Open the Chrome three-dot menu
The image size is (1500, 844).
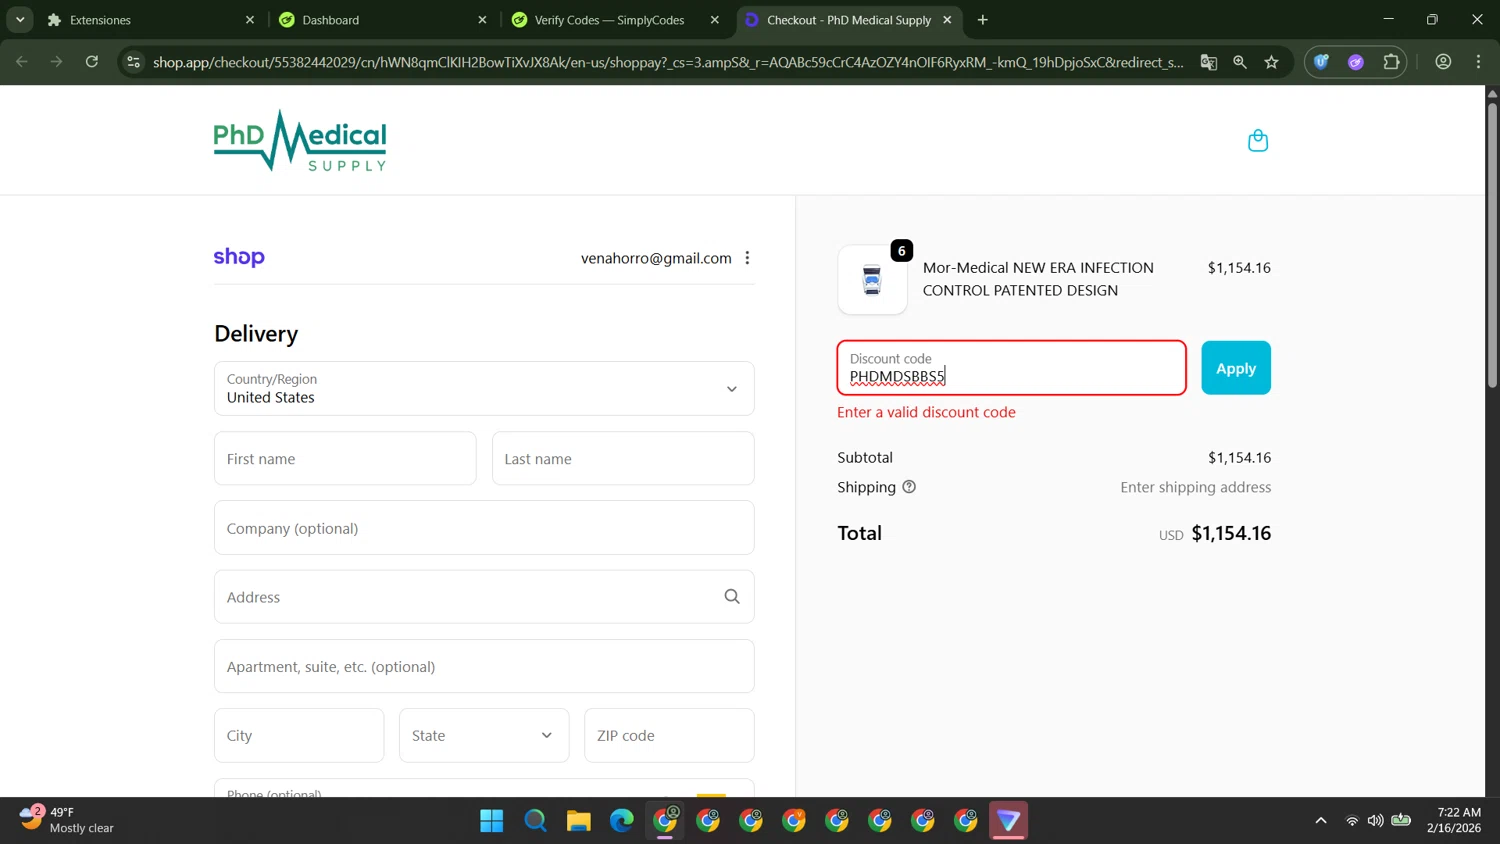[x=1478, y=62]
